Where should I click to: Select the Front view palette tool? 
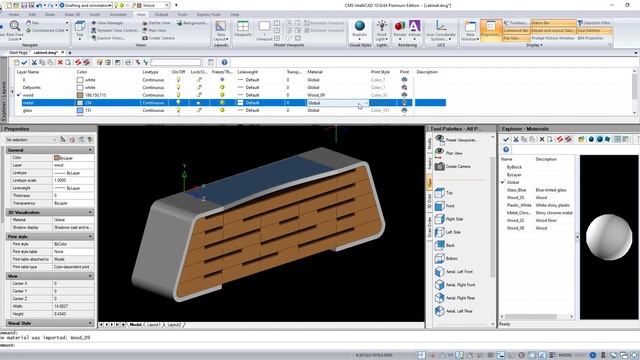click(x=444, y=206)
